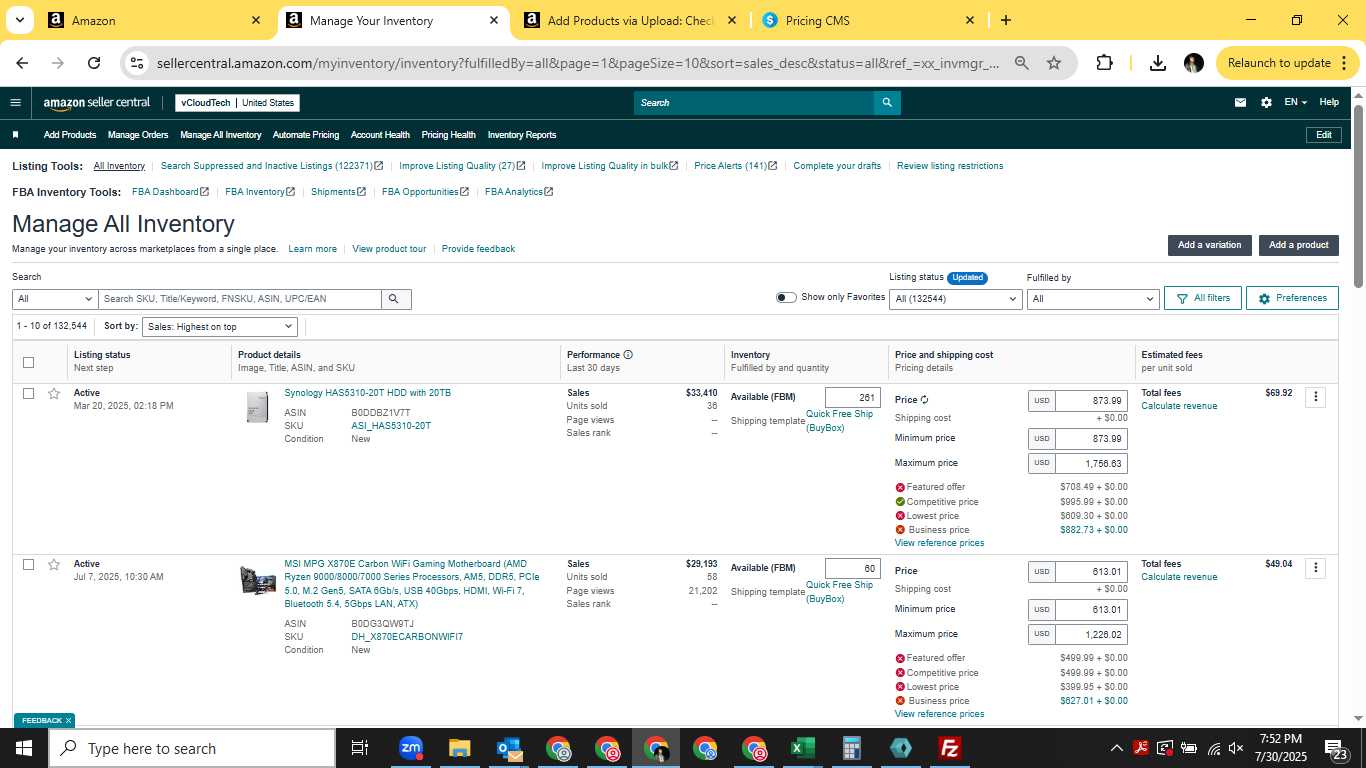Open the Feedback tab at bottom left
This screenshot has width=1366, height=768.
click(43, 720)
